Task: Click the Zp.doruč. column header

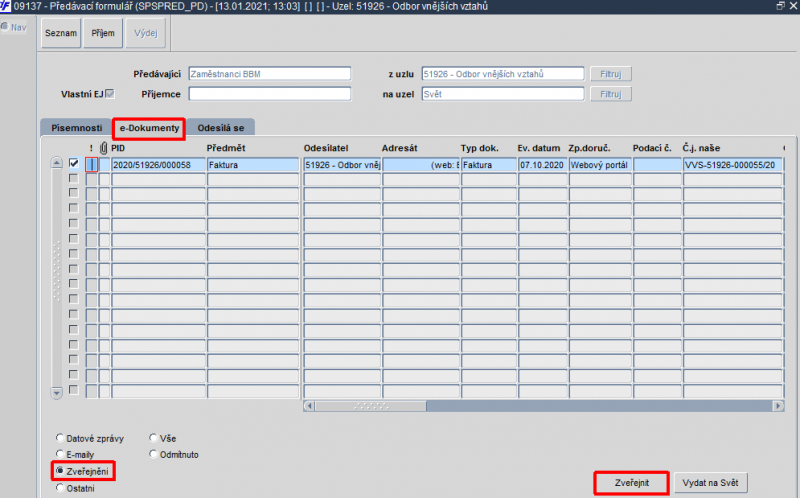Action: [589, 148]
